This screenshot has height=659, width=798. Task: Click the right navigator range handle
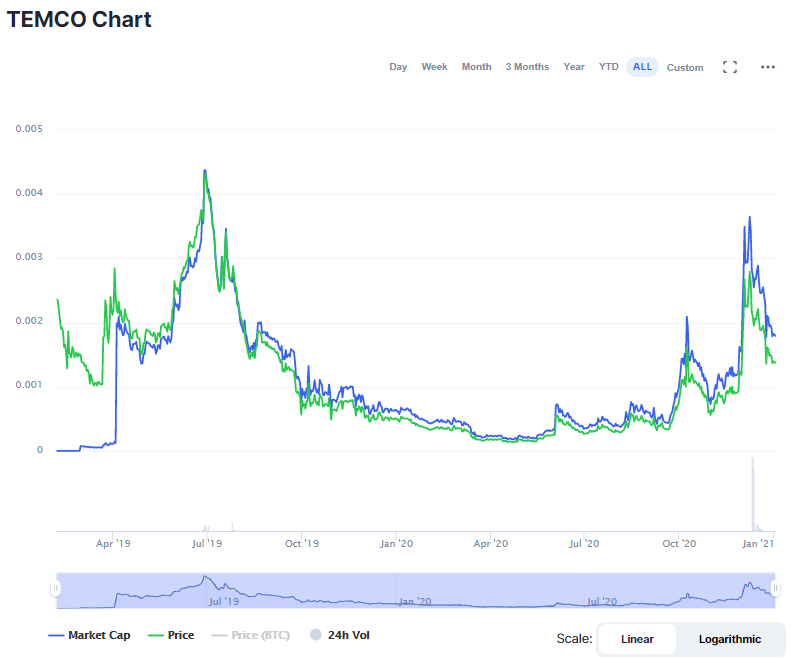[775, 589]
